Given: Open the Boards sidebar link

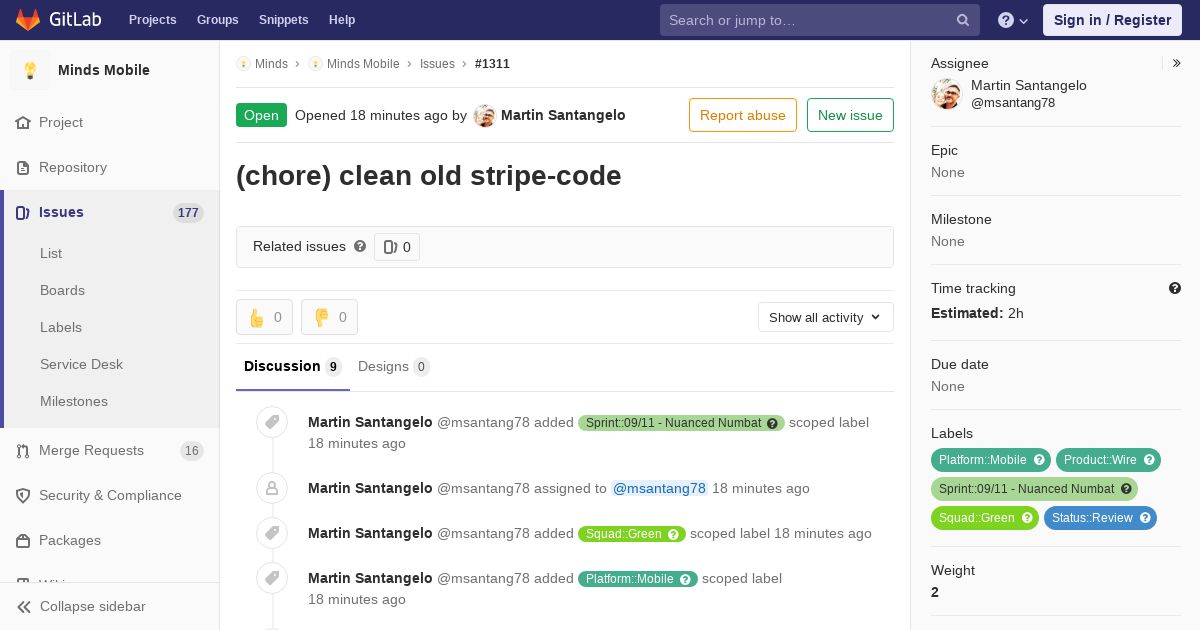Looking at the screenshot, I should [x=62, y=290].
